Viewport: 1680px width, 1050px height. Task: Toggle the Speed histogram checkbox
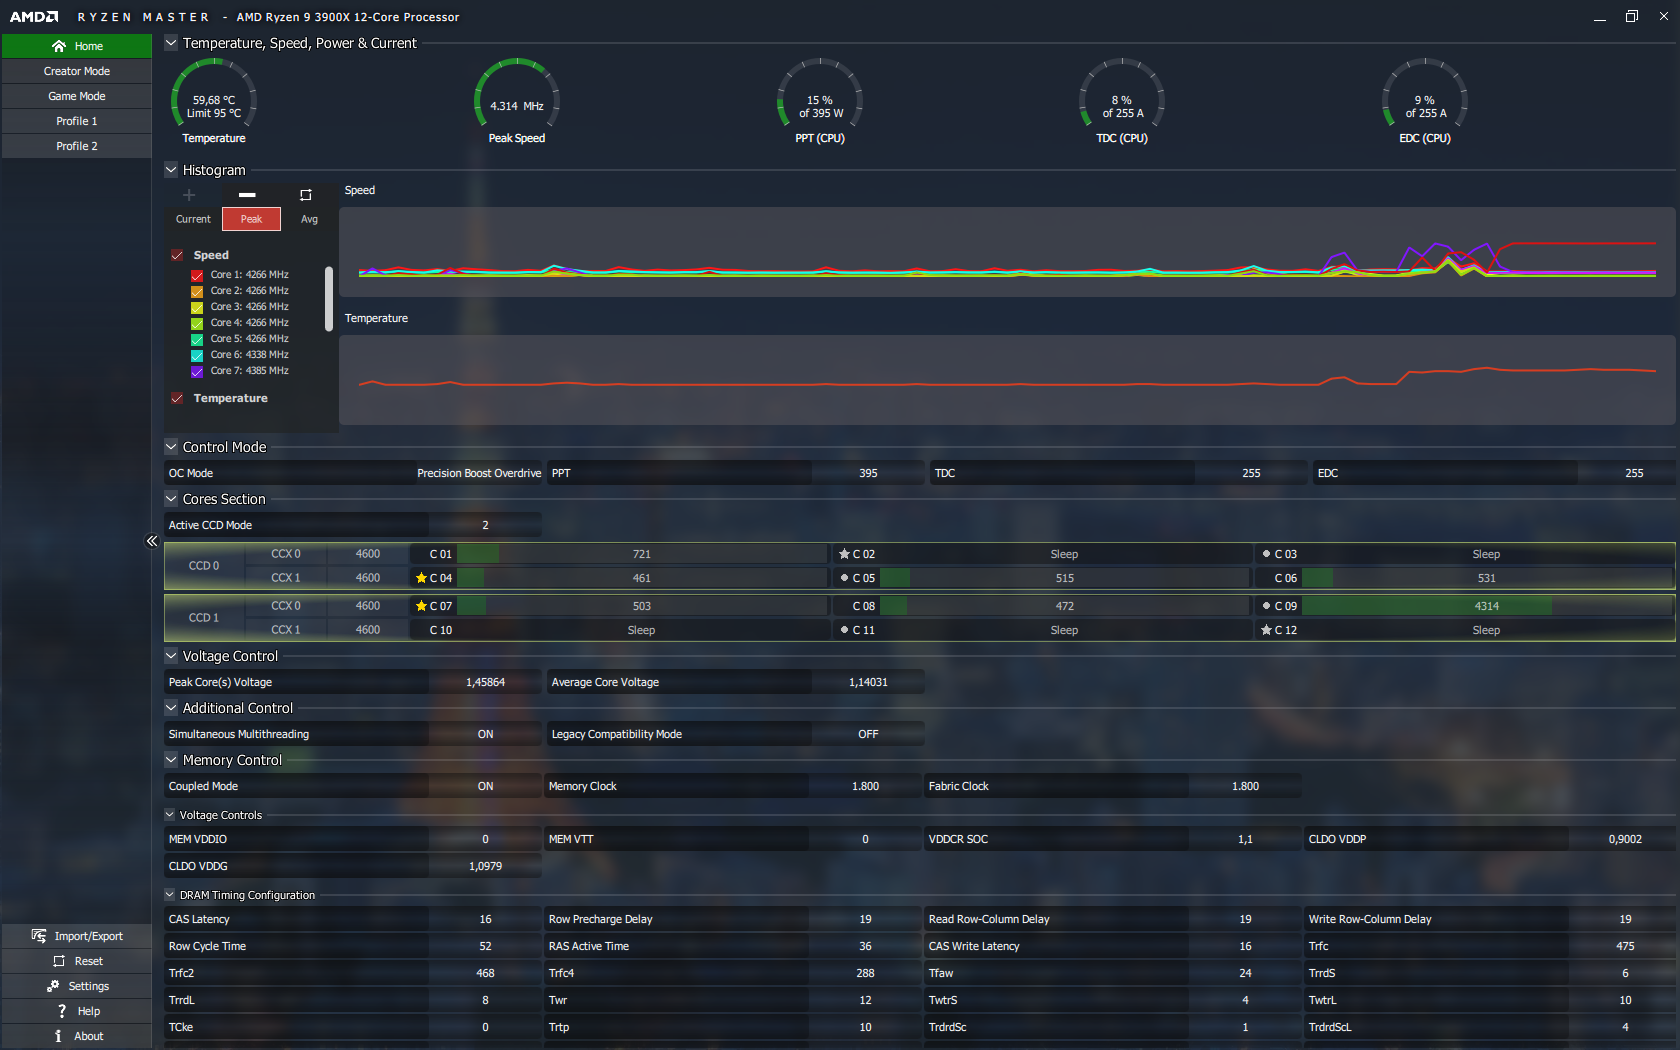[x=177, y=255]
